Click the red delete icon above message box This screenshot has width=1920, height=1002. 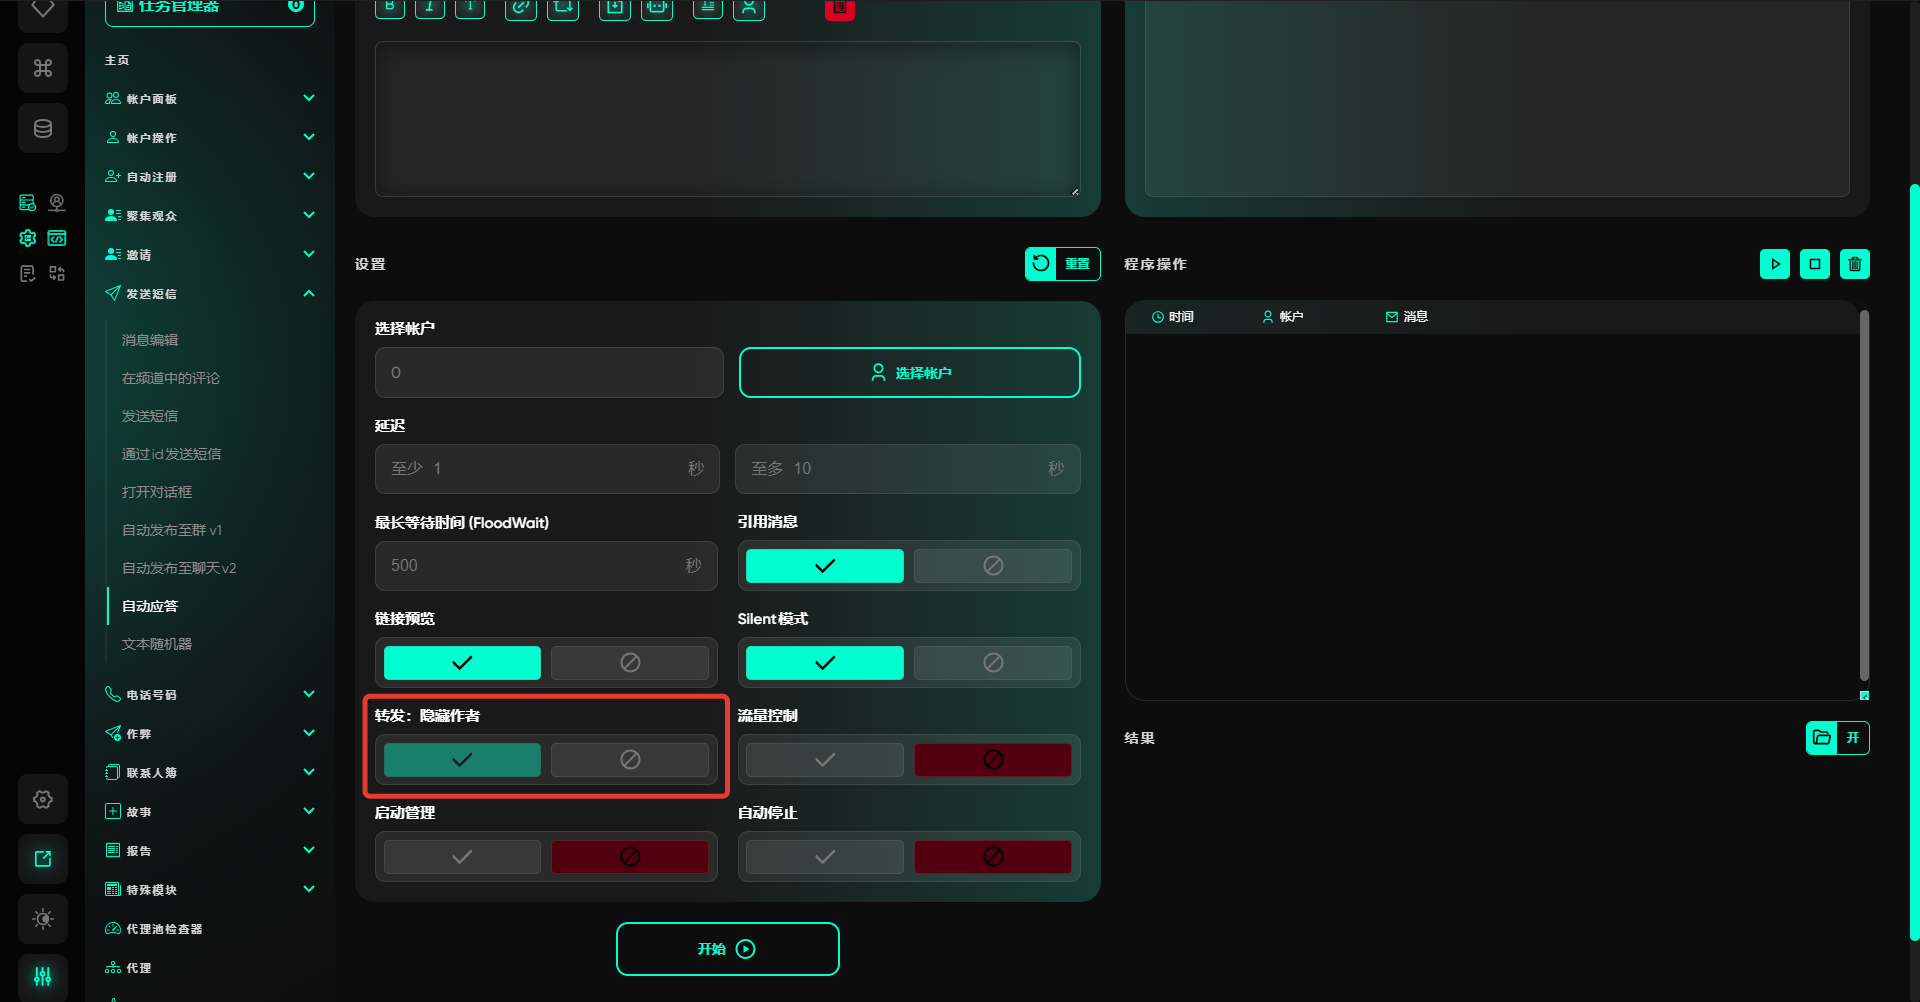pyautogui.click(x=839, y=9)
